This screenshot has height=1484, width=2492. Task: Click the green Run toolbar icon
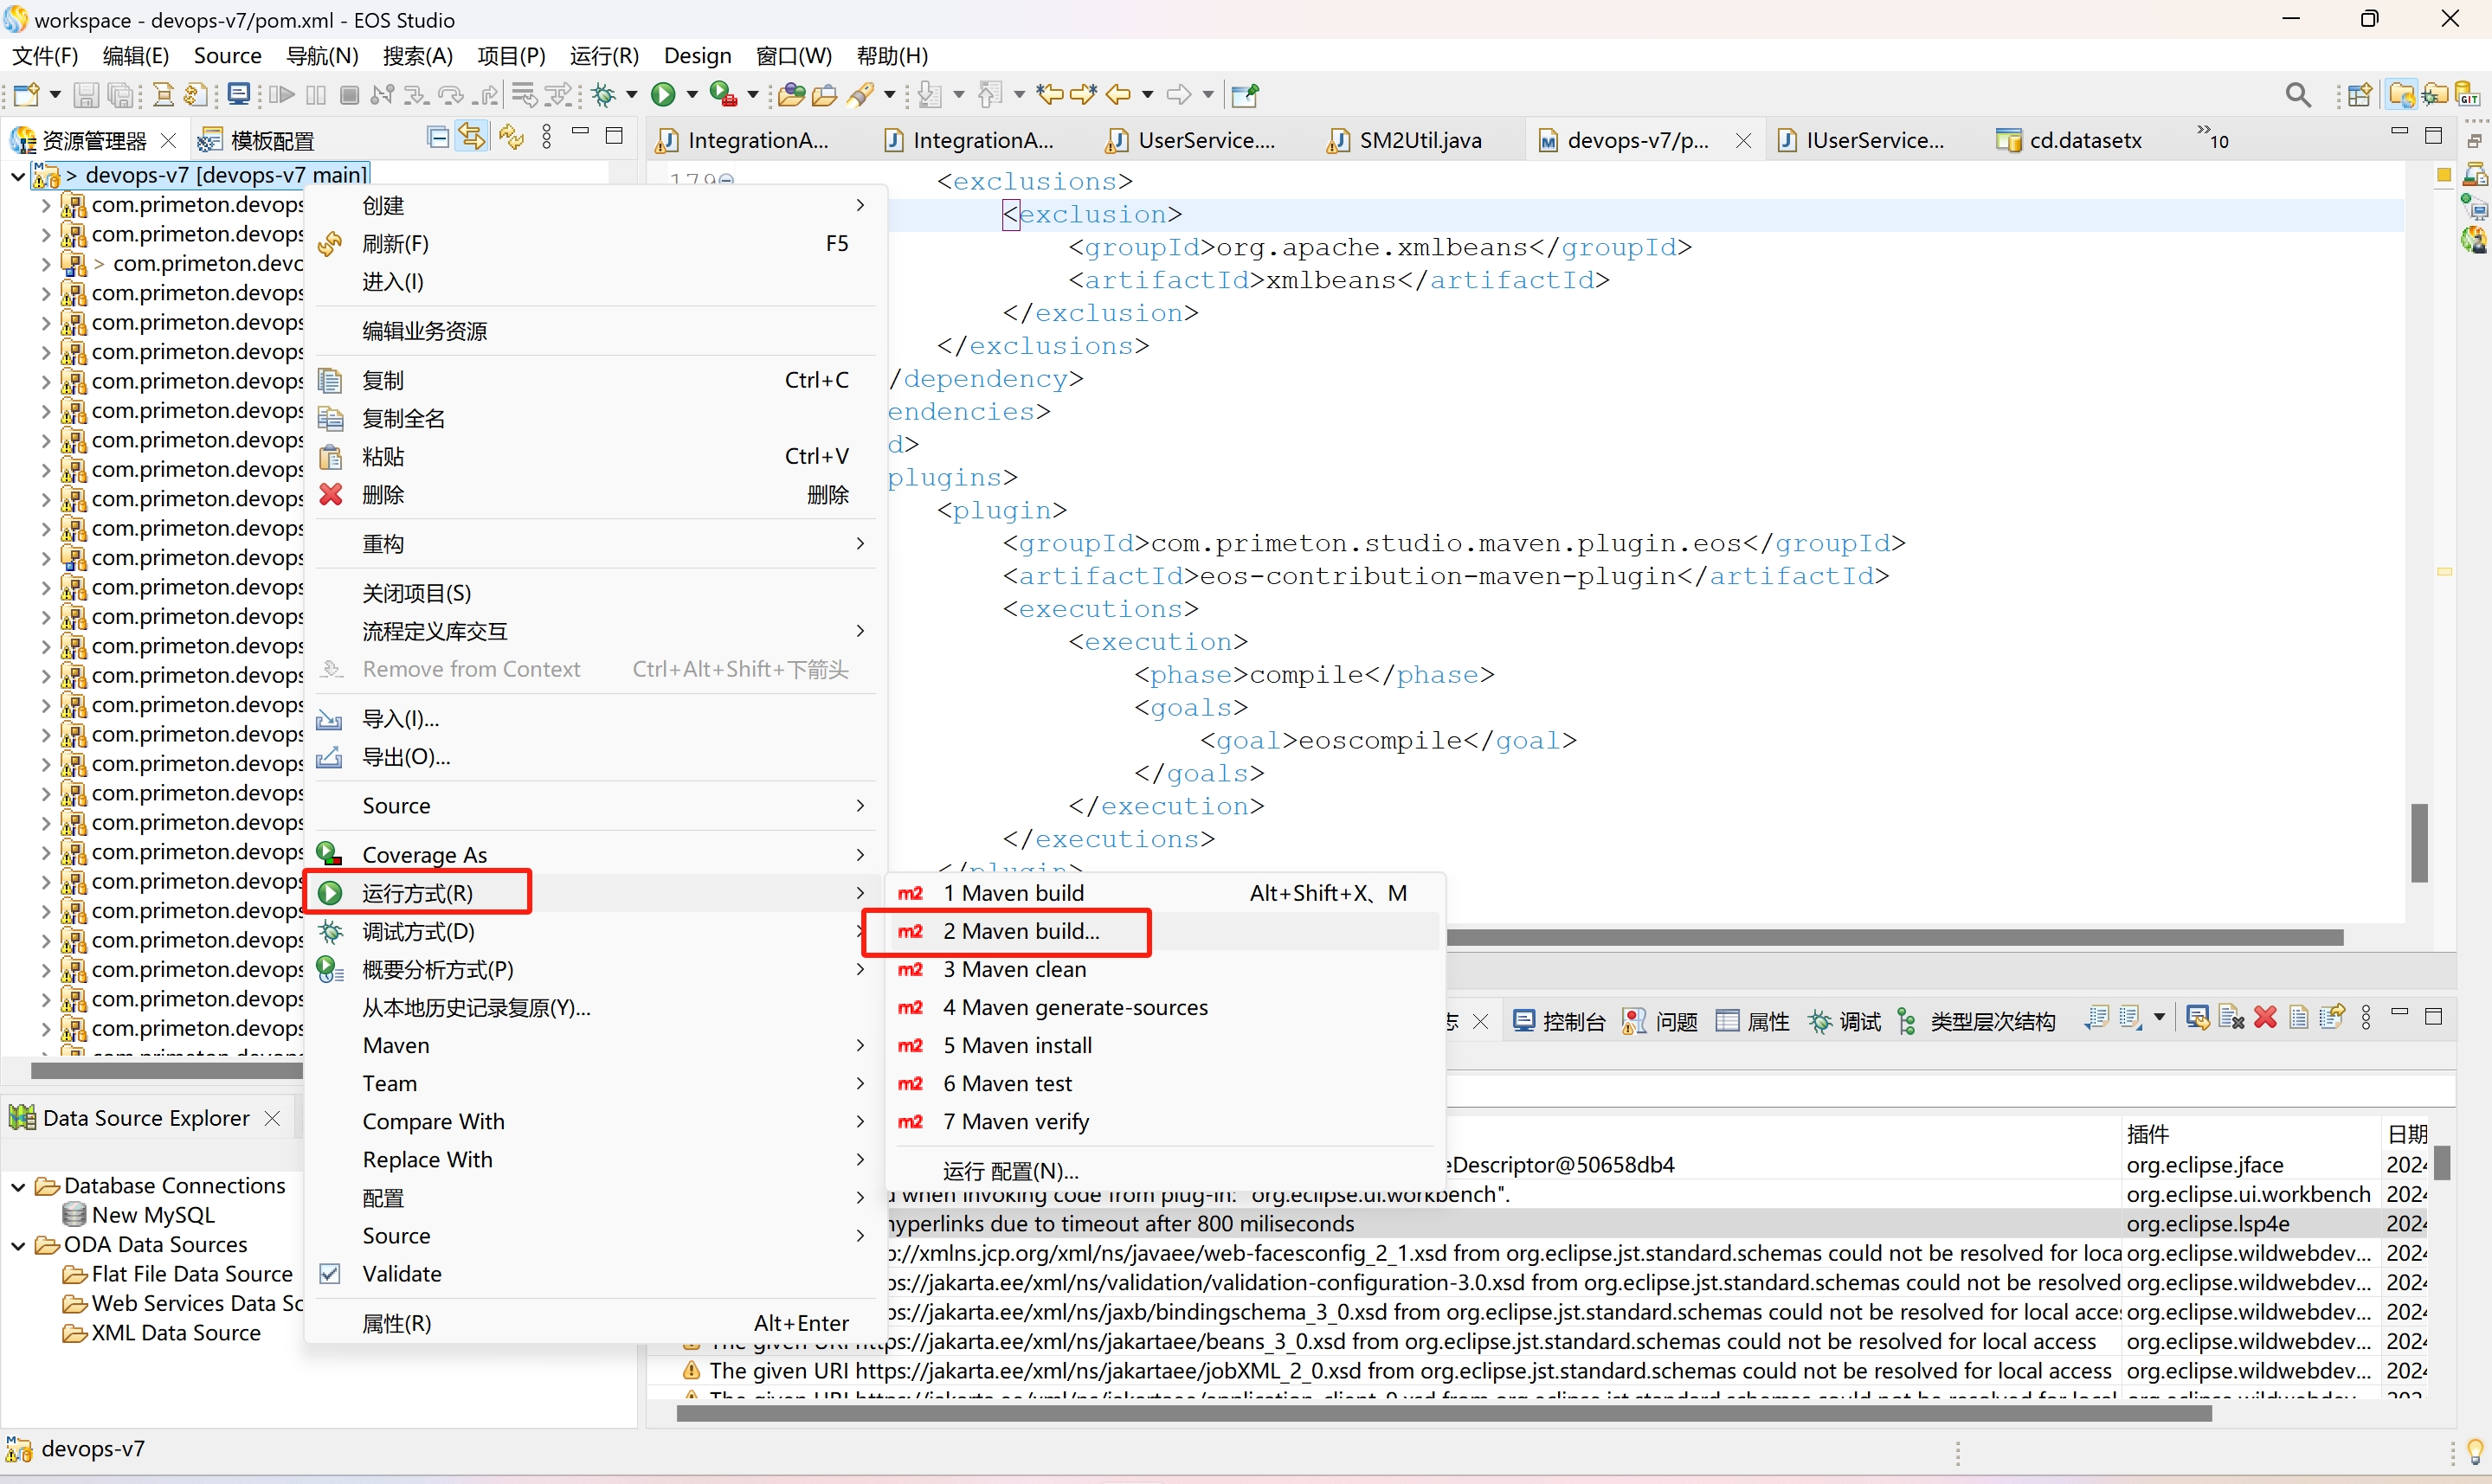pyautogui.click(x=662, y=95)
